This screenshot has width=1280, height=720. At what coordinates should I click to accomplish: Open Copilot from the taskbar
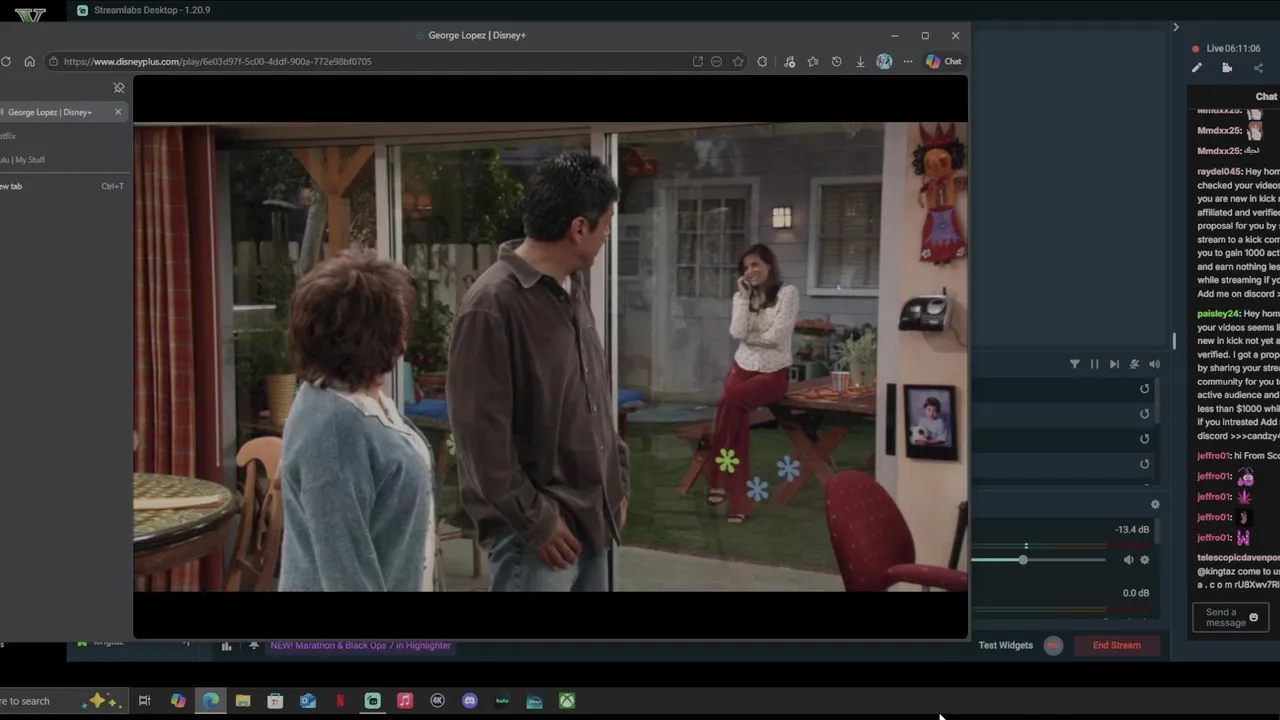click(178, 701)
